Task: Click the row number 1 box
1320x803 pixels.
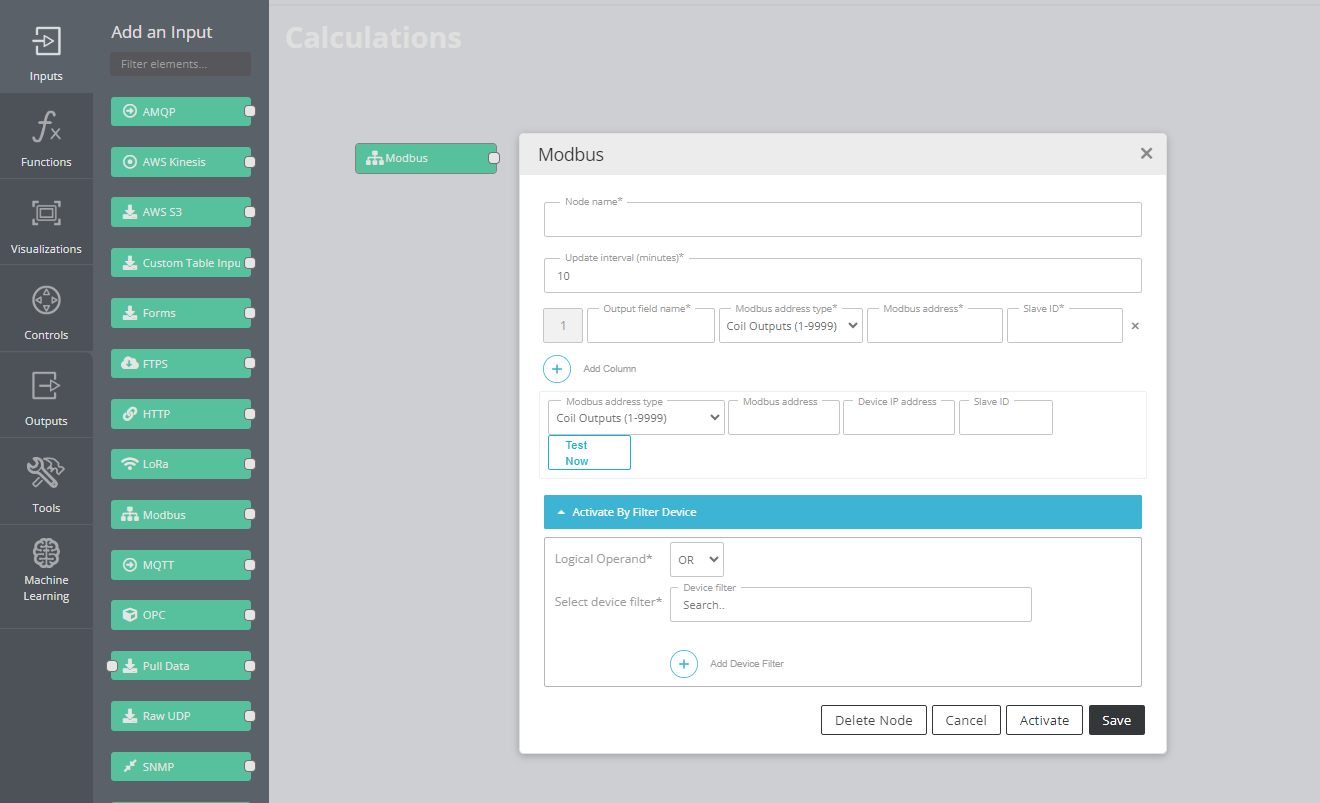Action: click(x=563, y=326)
